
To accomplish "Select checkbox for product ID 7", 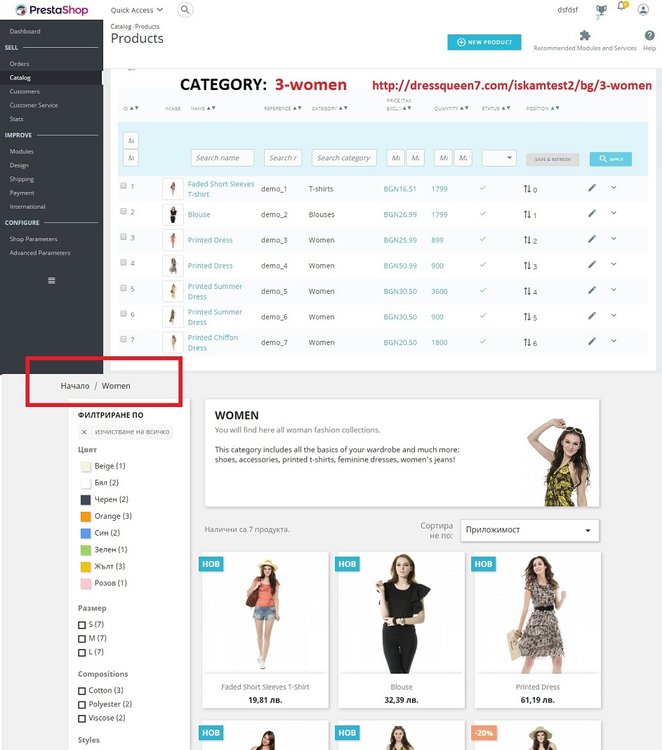I will (123, 339).
